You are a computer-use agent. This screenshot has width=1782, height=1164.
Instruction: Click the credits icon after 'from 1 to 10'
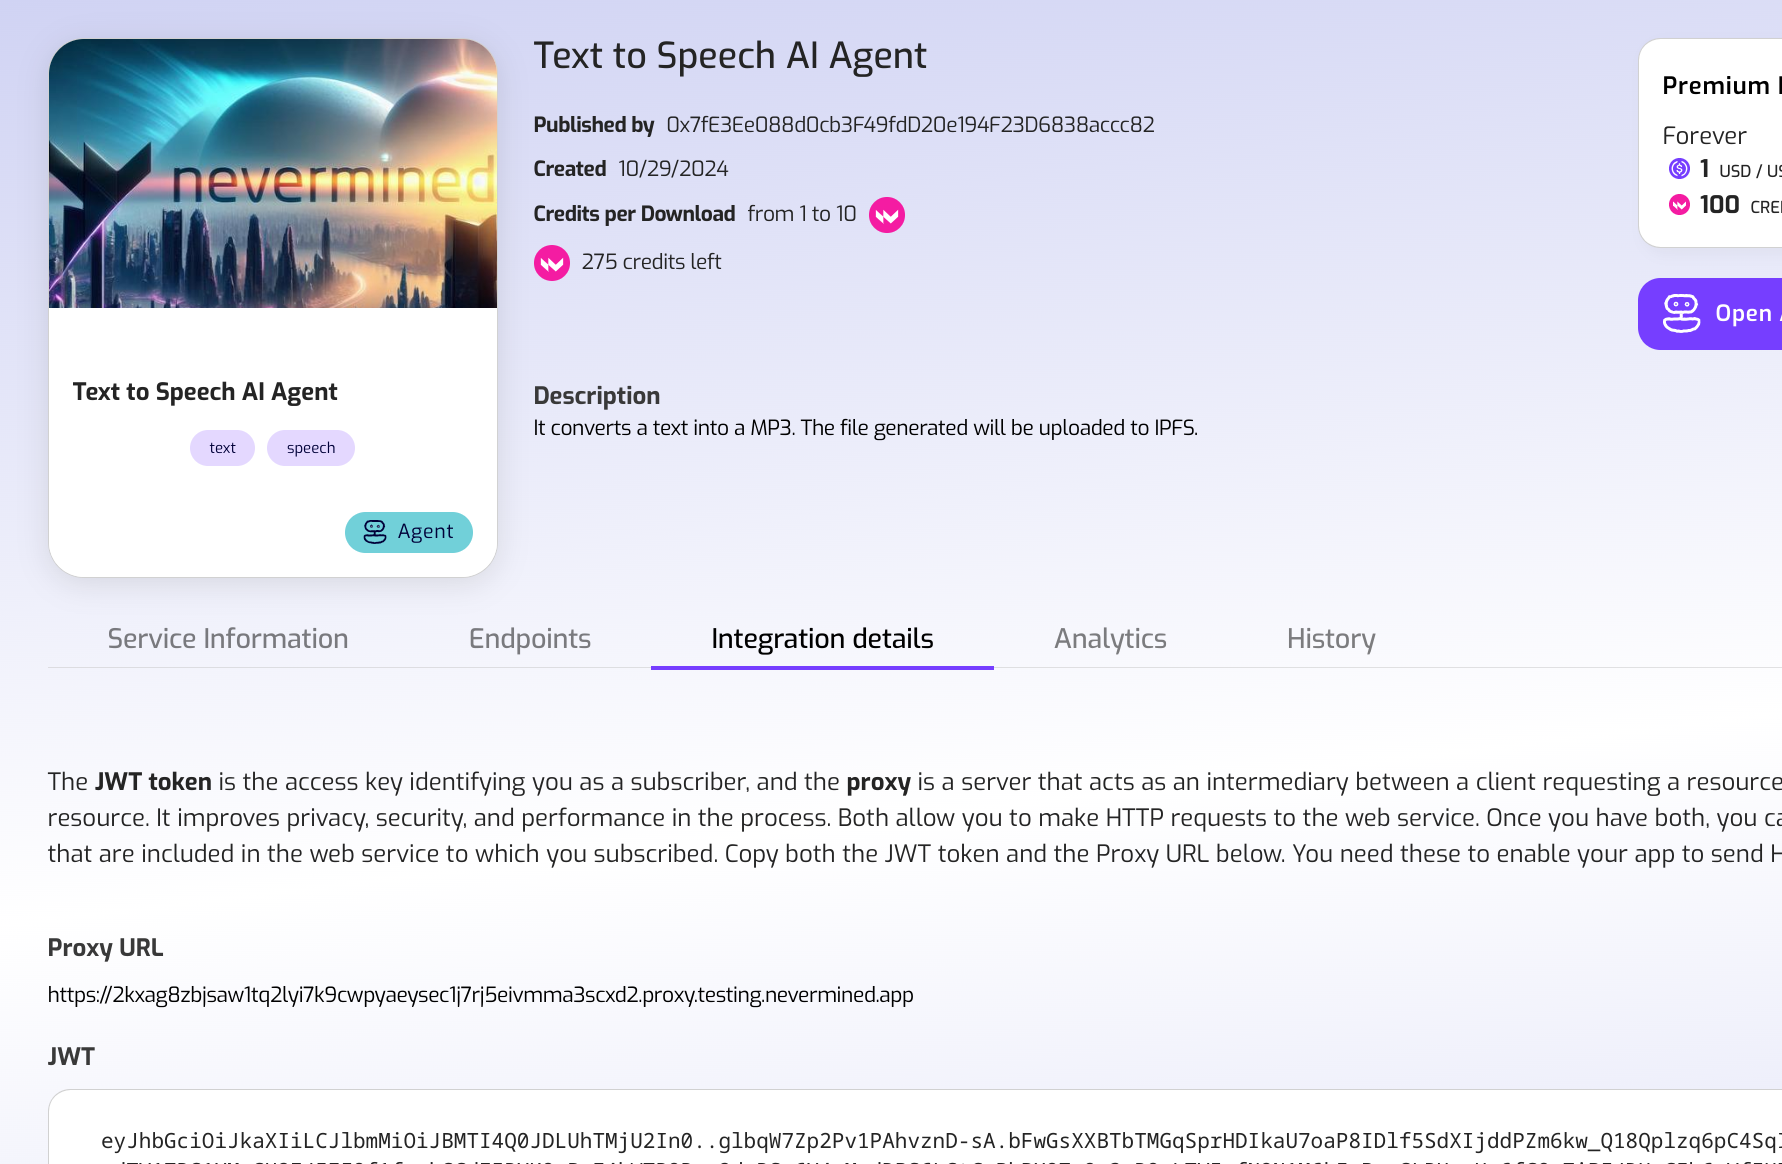point(886,215)
